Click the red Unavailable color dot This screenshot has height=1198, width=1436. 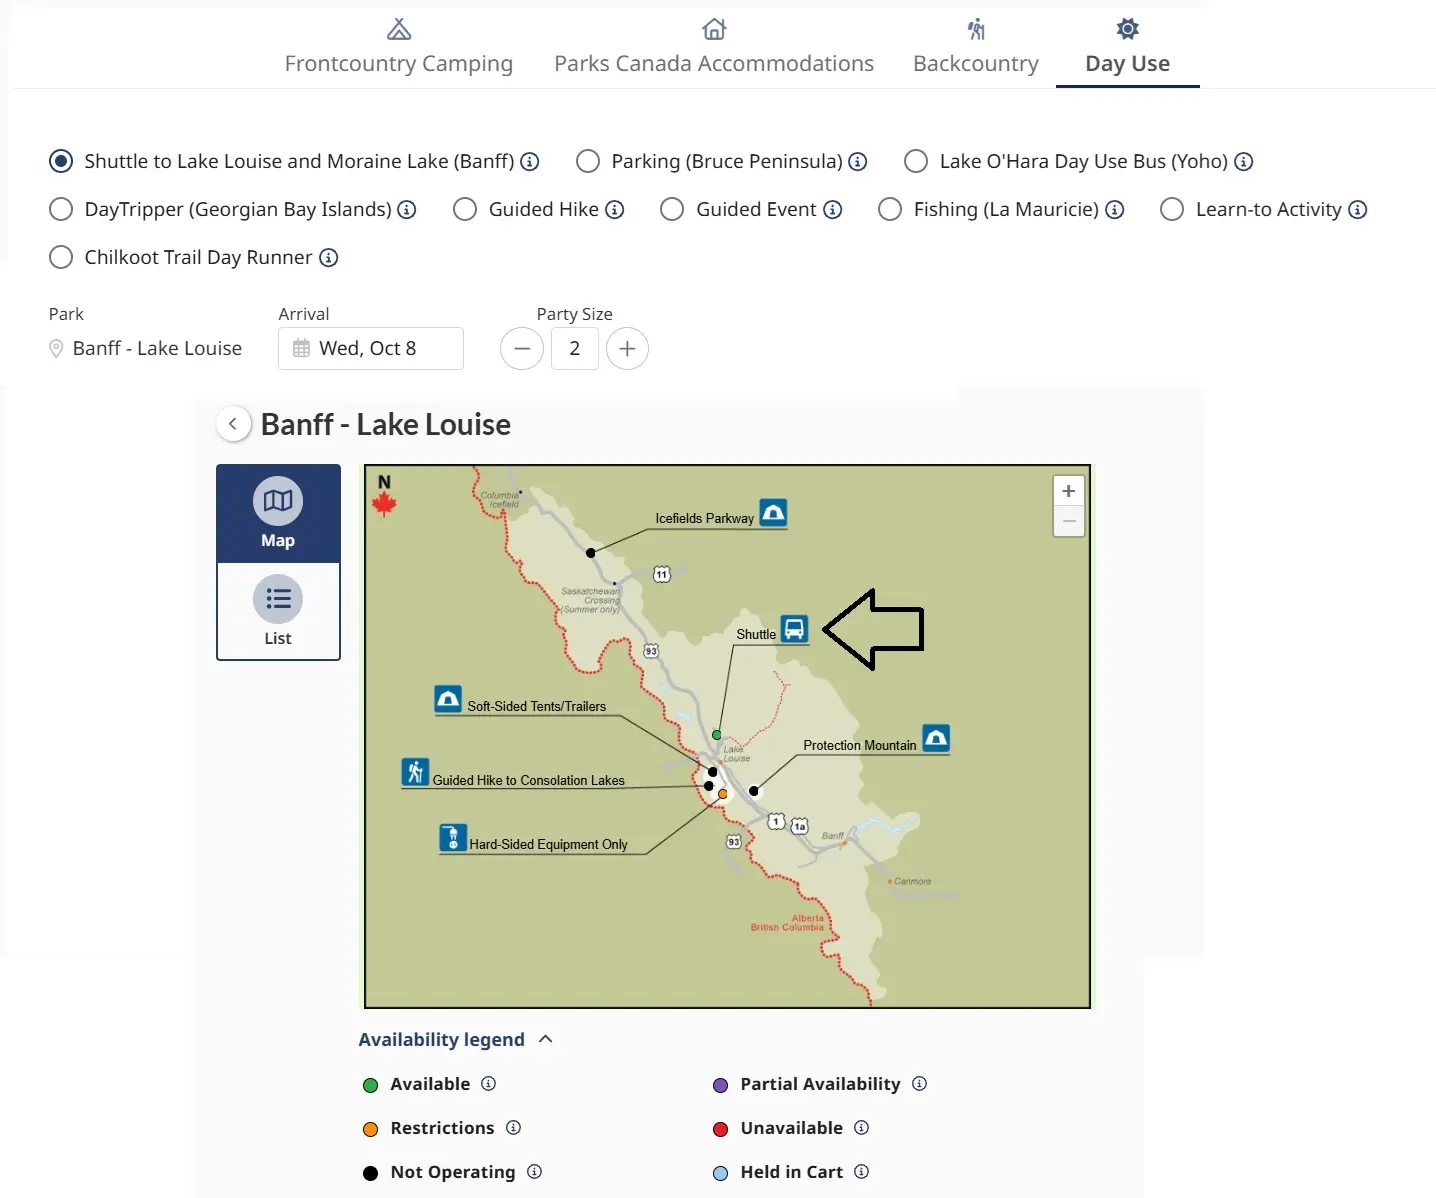(720, 1129)
